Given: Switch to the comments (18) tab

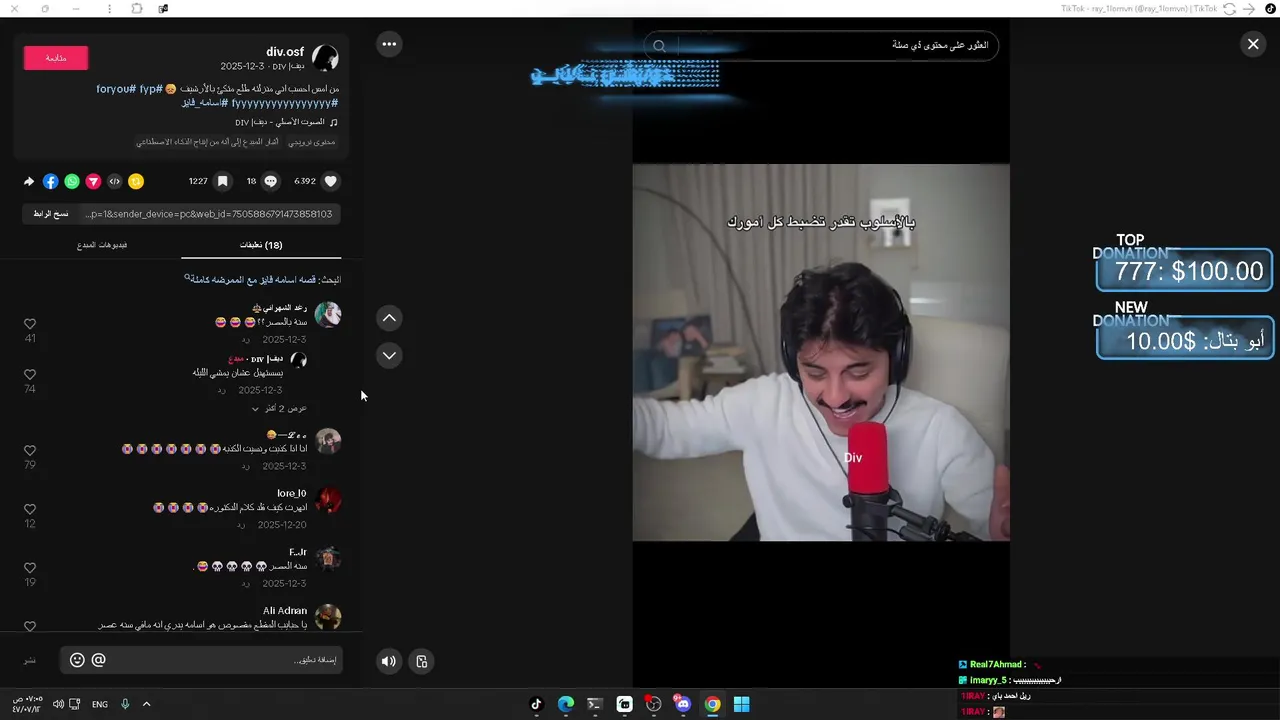Looking at the screenshot, I should 261,245.
